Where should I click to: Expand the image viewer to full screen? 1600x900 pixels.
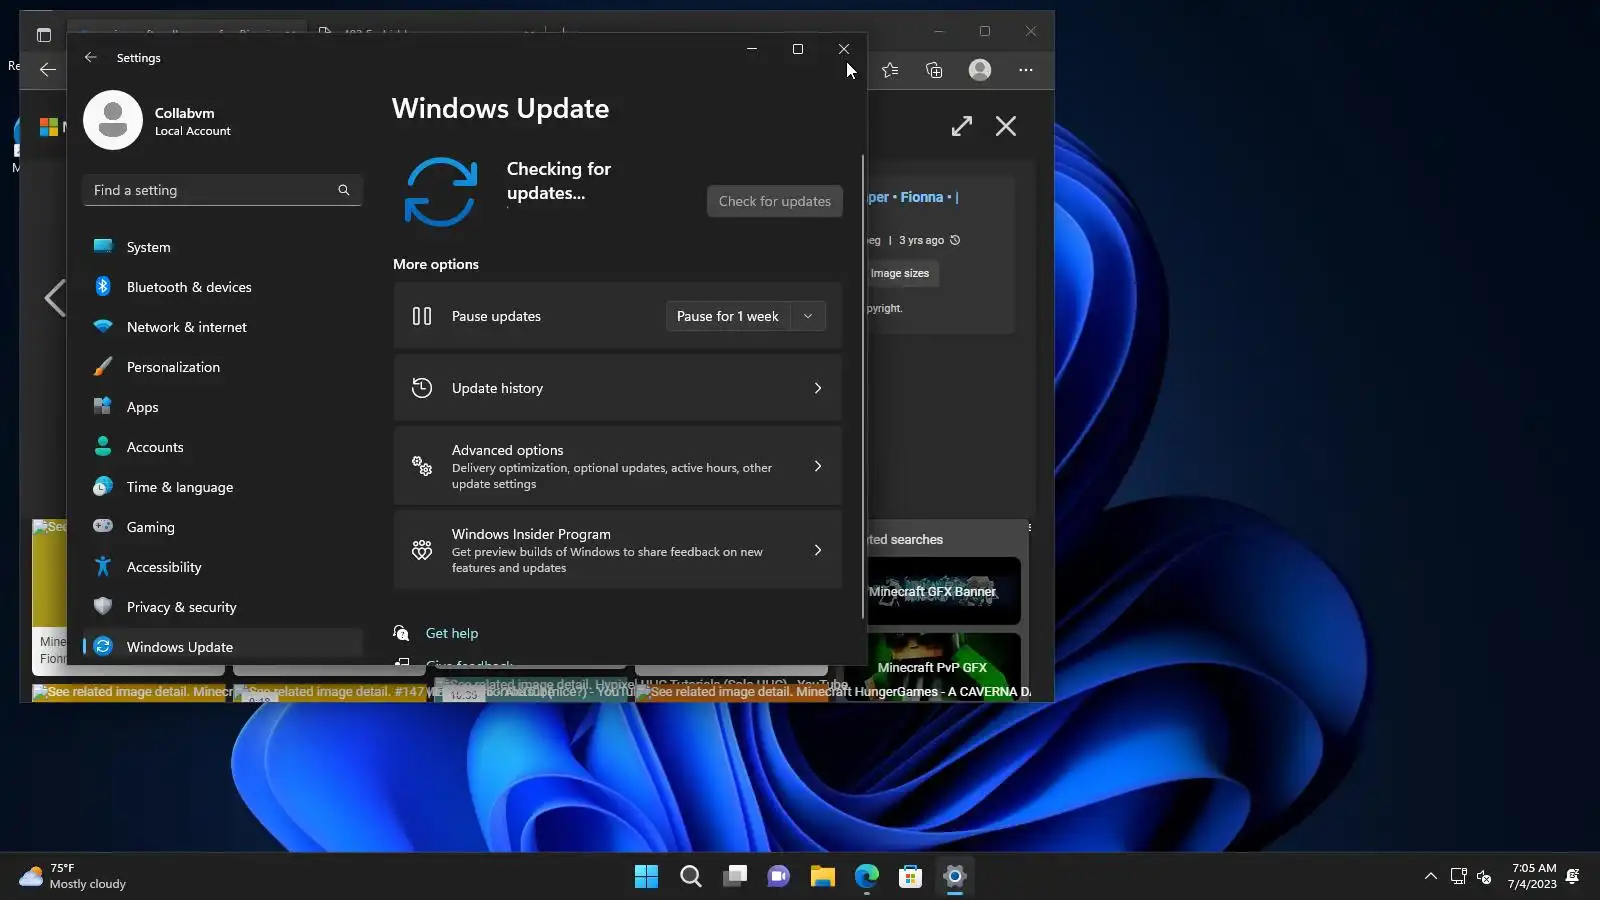click(x=962, y=126)
